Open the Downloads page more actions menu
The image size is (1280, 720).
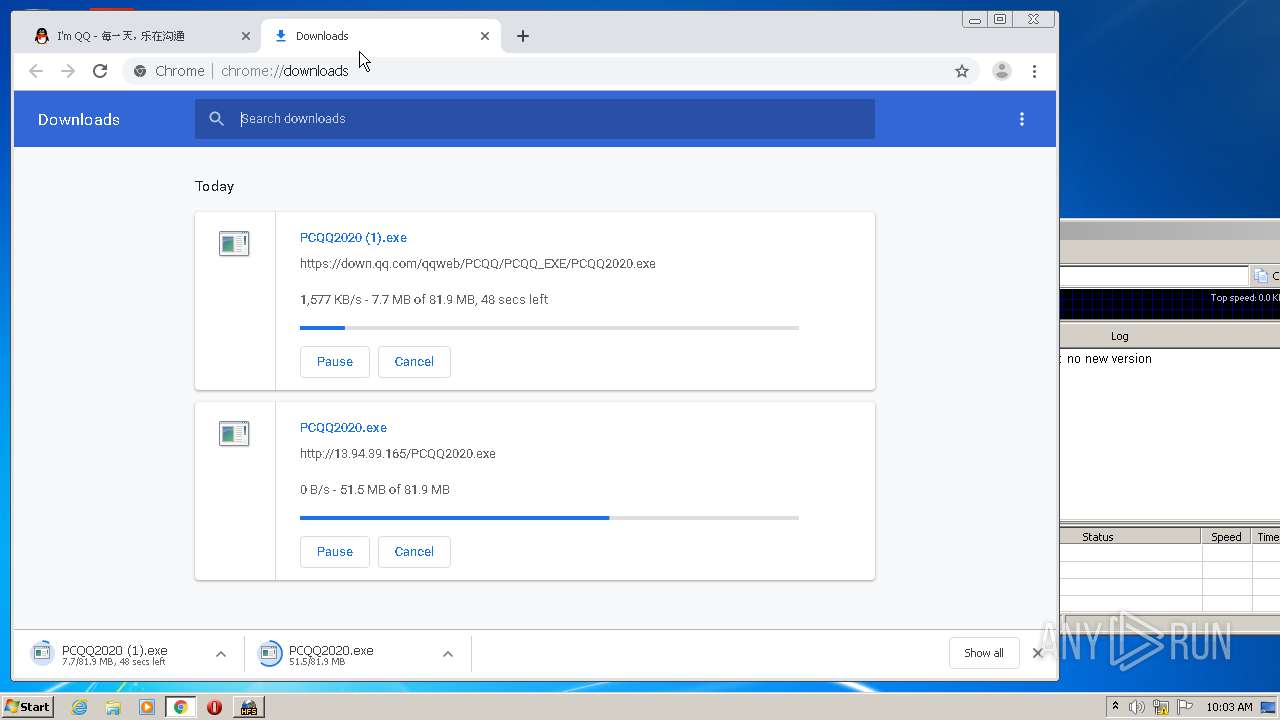(1021, 119)
